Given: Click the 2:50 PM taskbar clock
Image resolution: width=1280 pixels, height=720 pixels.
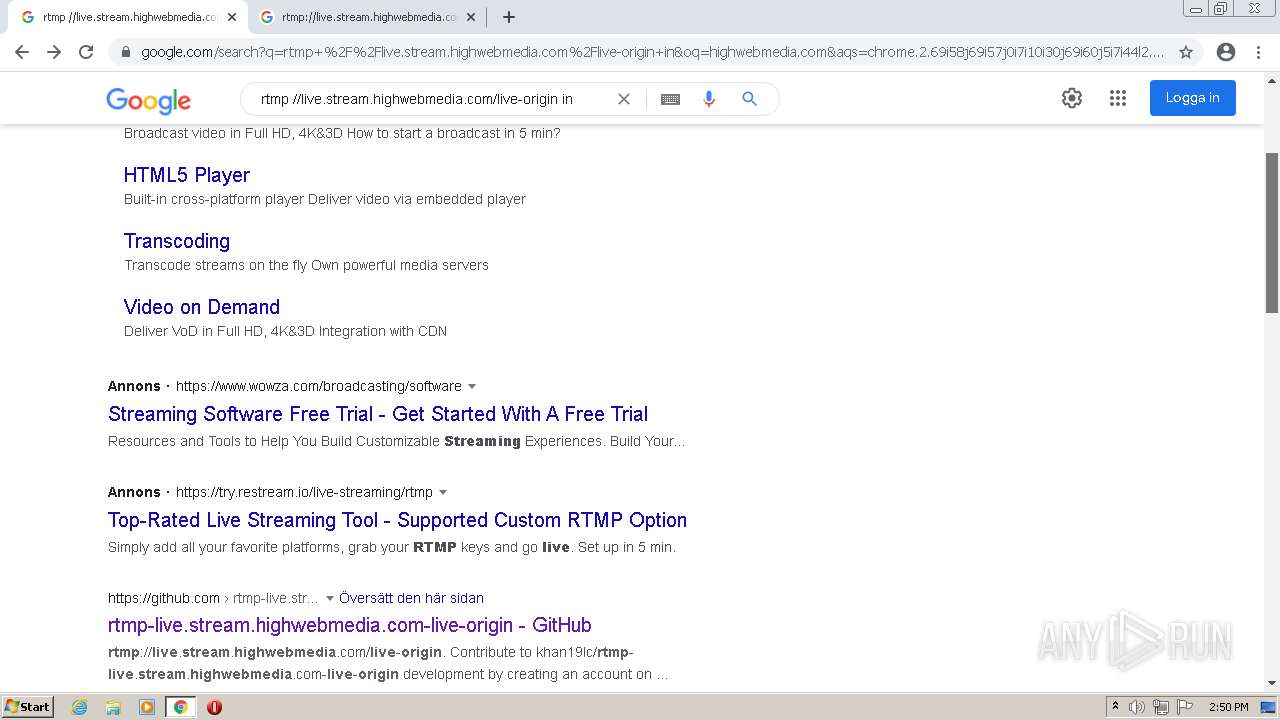Looking at the screenshot, I should tap(1229, 707).
